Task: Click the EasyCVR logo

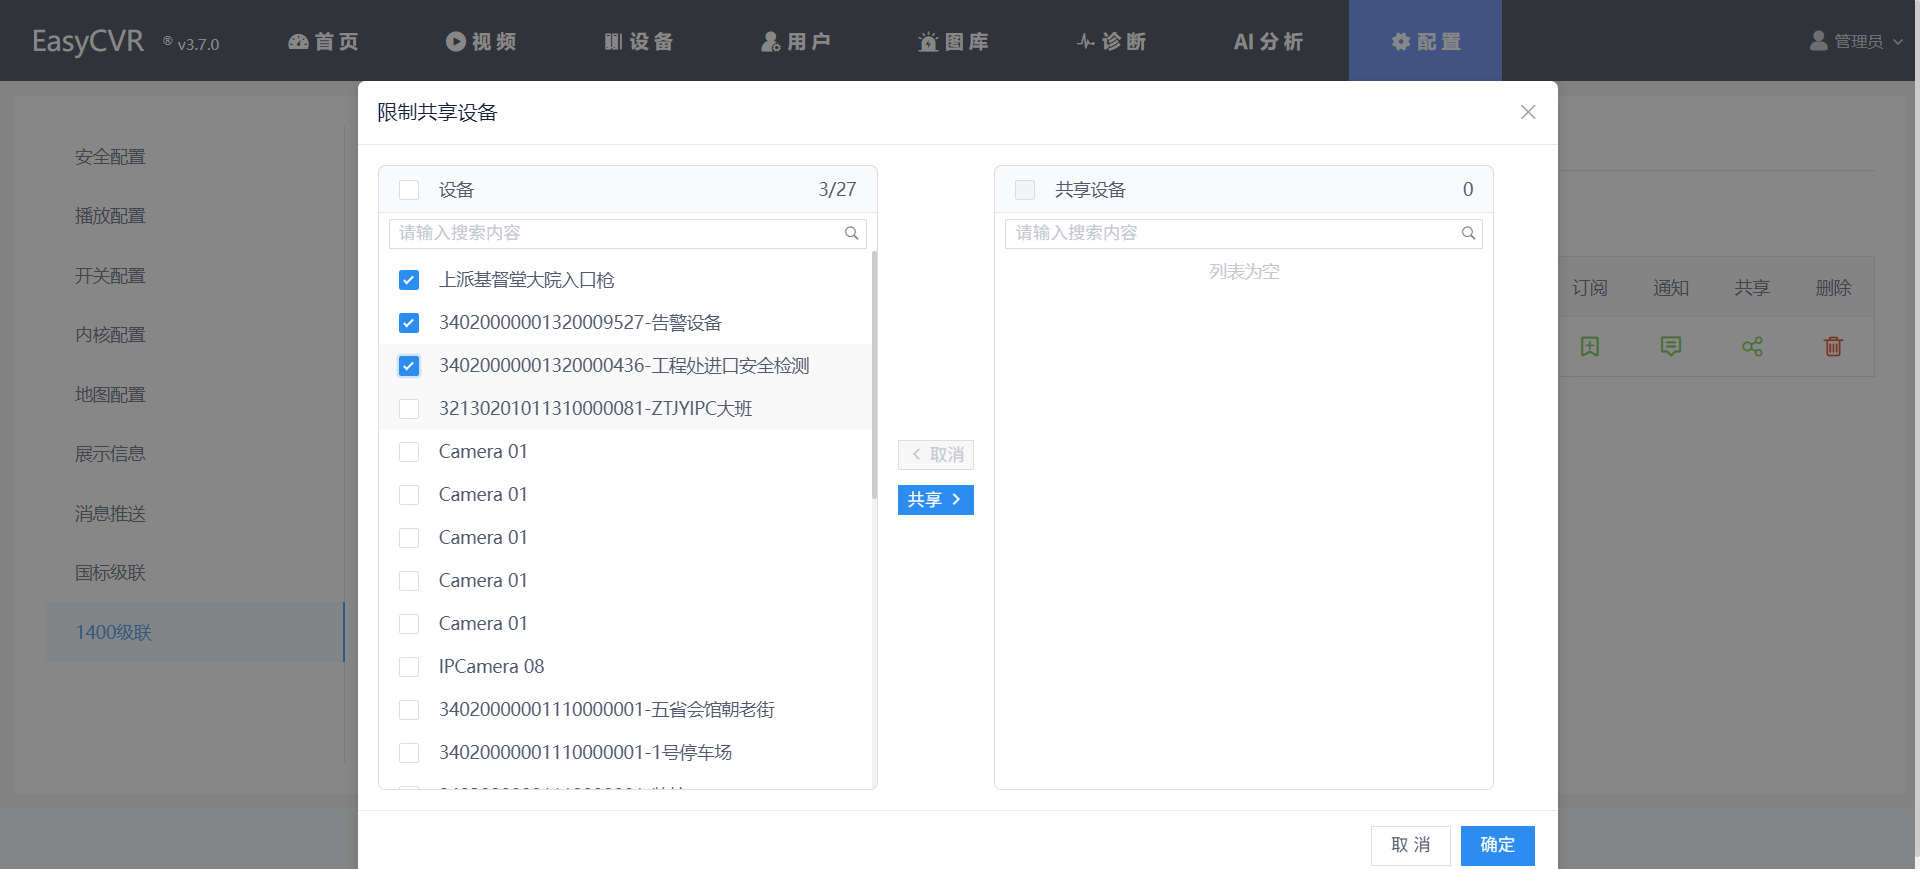Action: point(88,41)
